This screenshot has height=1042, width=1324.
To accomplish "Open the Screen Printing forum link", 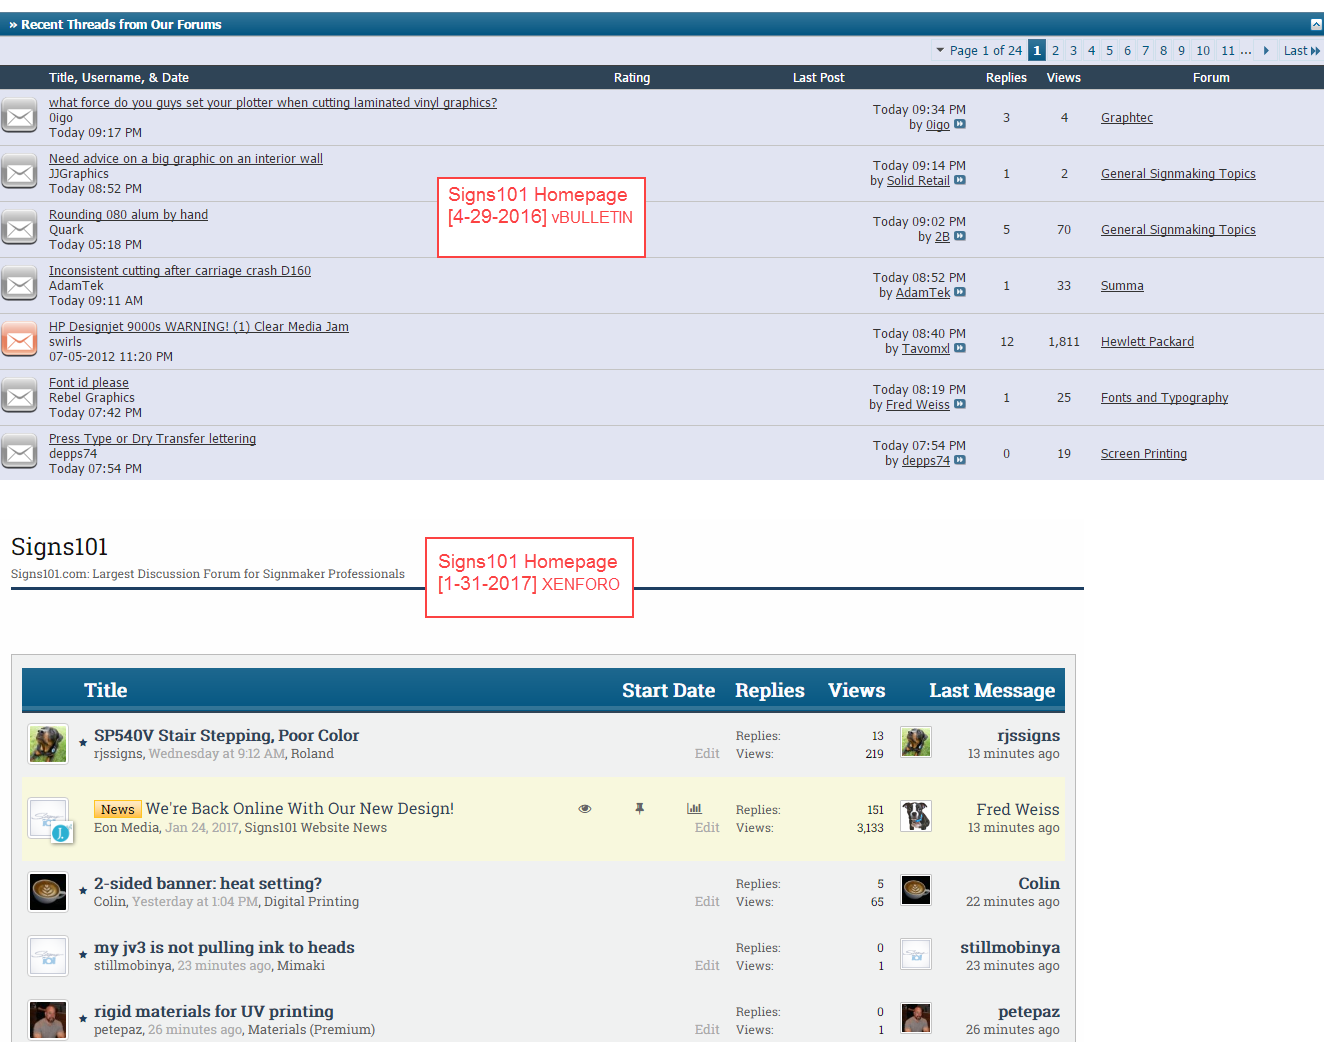I will [x=1144, y=453].
